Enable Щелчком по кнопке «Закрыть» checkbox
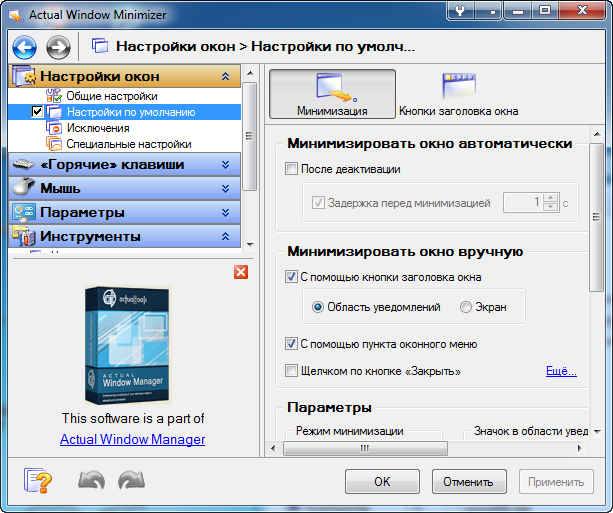 click(292, 371)
